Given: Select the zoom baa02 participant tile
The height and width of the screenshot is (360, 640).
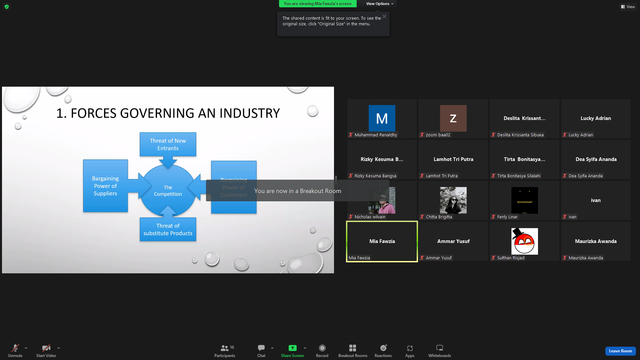Looking at the screenshot, I should pyautogui.click(x=453, y=118).
